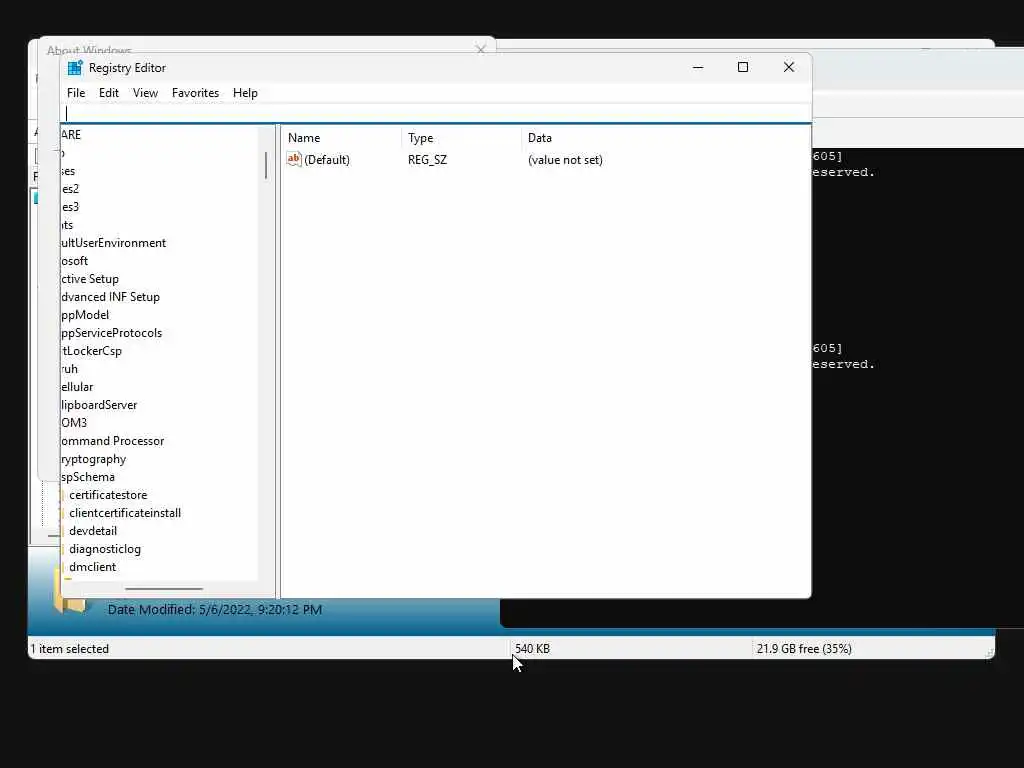This screenshot has height=768, width=1024.
Task: Select the DefaultUserEnvironment key in tree
Action: click(x=114, y=243)
